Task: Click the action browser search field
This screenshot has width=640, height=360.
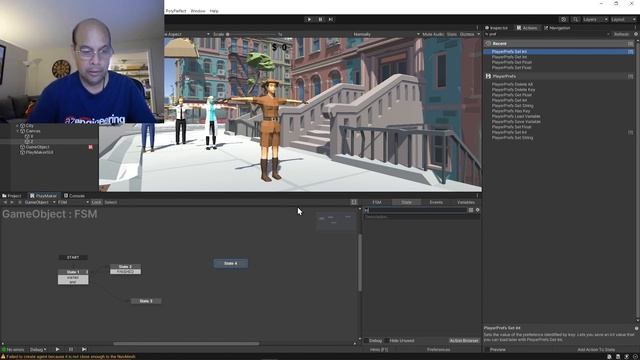Action: pyautogui.click(x=547, y=34)
